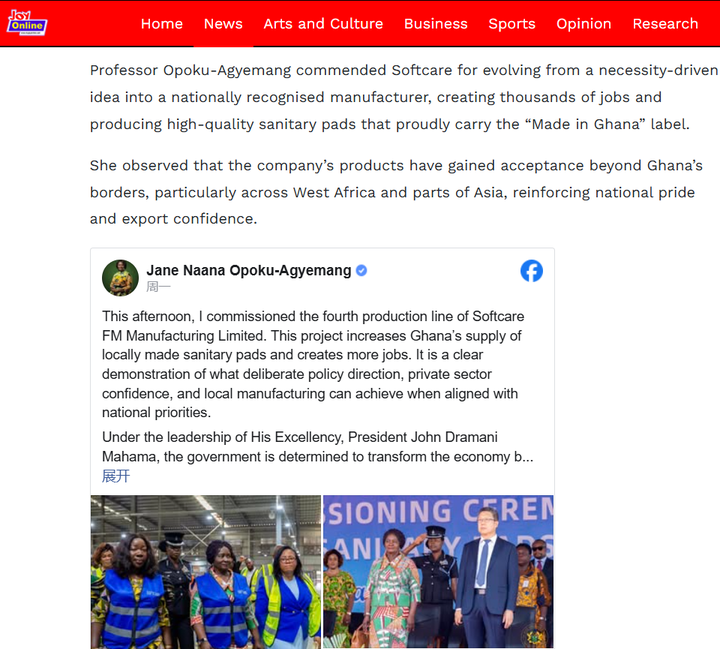Open the News section tab

[x=223, y=23]
